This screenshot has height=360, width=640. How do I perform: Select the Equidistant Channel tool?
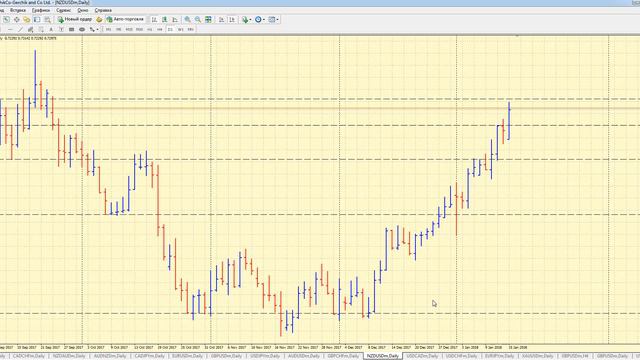point(30,29)
